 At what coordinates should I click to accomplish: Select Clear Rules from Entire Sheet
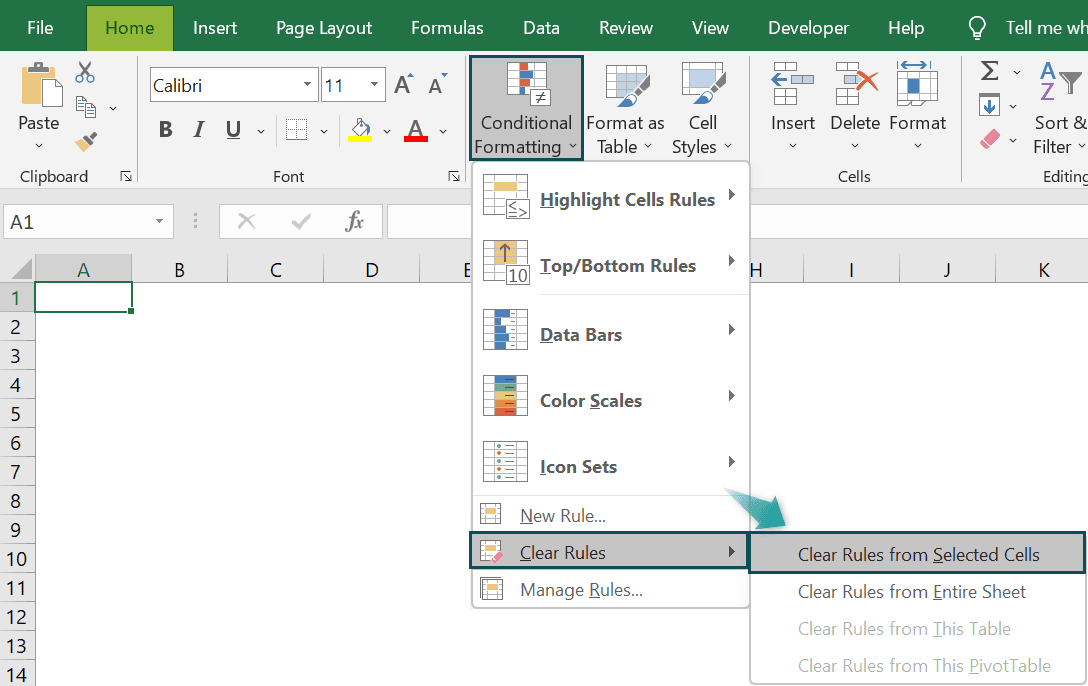(x=917, y=592)
